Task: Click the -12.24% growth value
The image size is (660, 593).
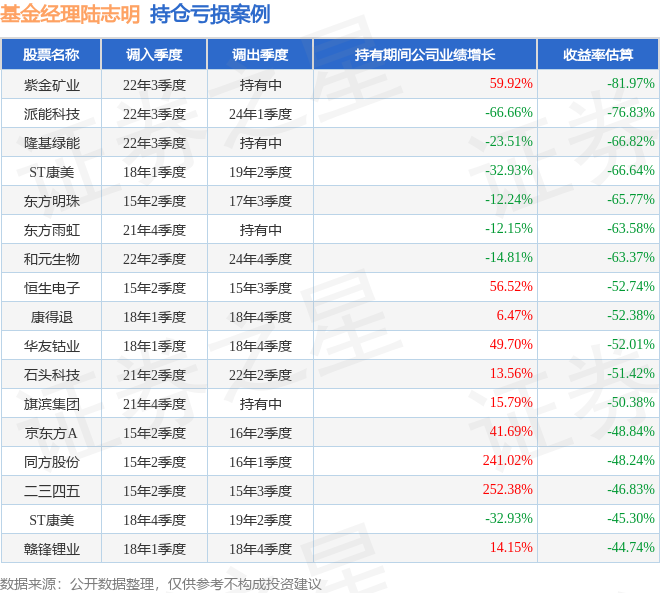Action: [509, 199]
